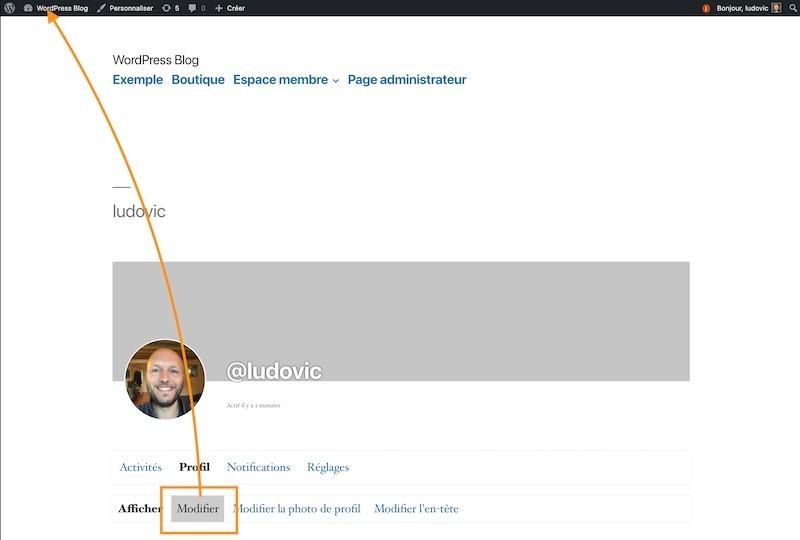Click the small avatar in admin bar
The width and height of the screenshot is (800, 540).
point(776,8)
